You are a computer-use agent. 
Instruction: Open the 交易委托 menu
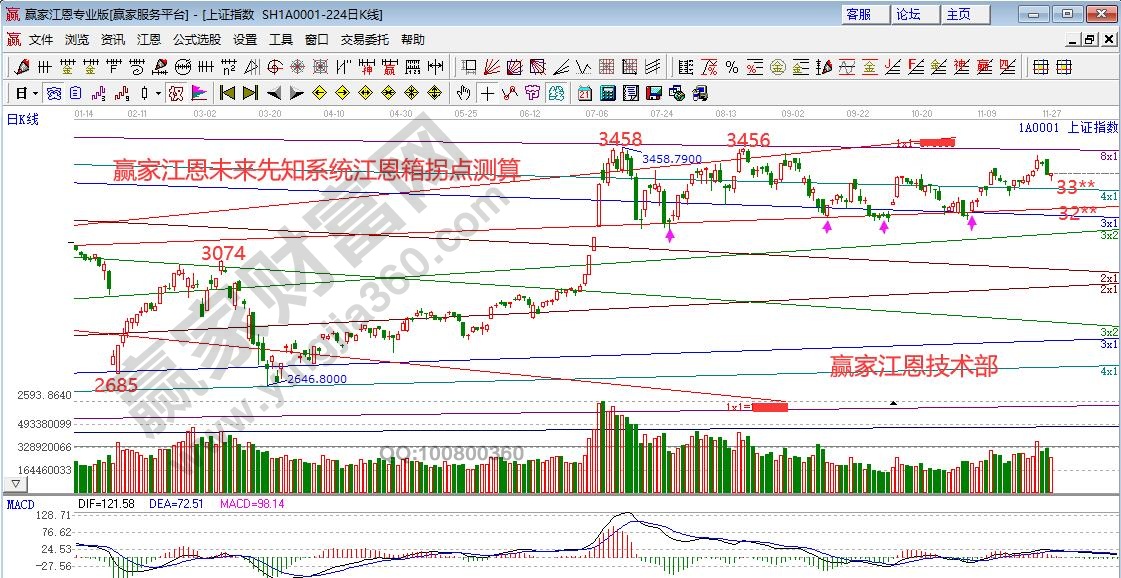(365, 40)
